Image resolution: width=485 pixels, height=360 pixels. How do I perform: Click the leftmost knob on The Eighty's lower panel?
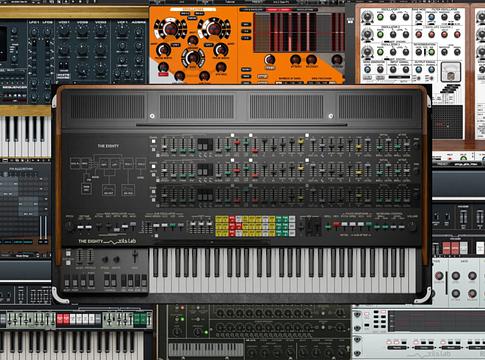[x=70, y=227]
